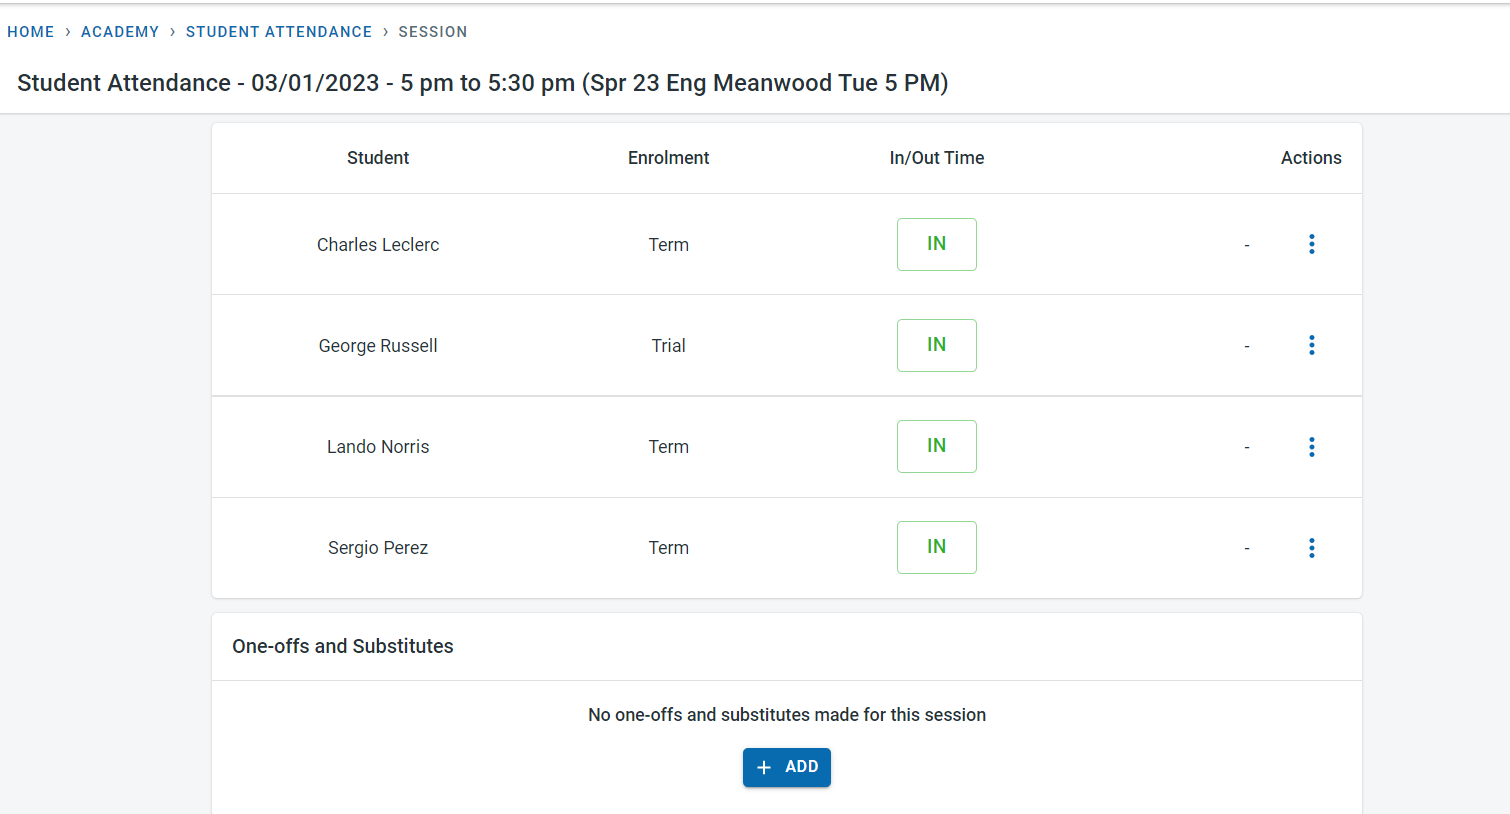Check in Sergio Perez with IN button
The image size is (1510, 814).
click(x=936, y=547)
